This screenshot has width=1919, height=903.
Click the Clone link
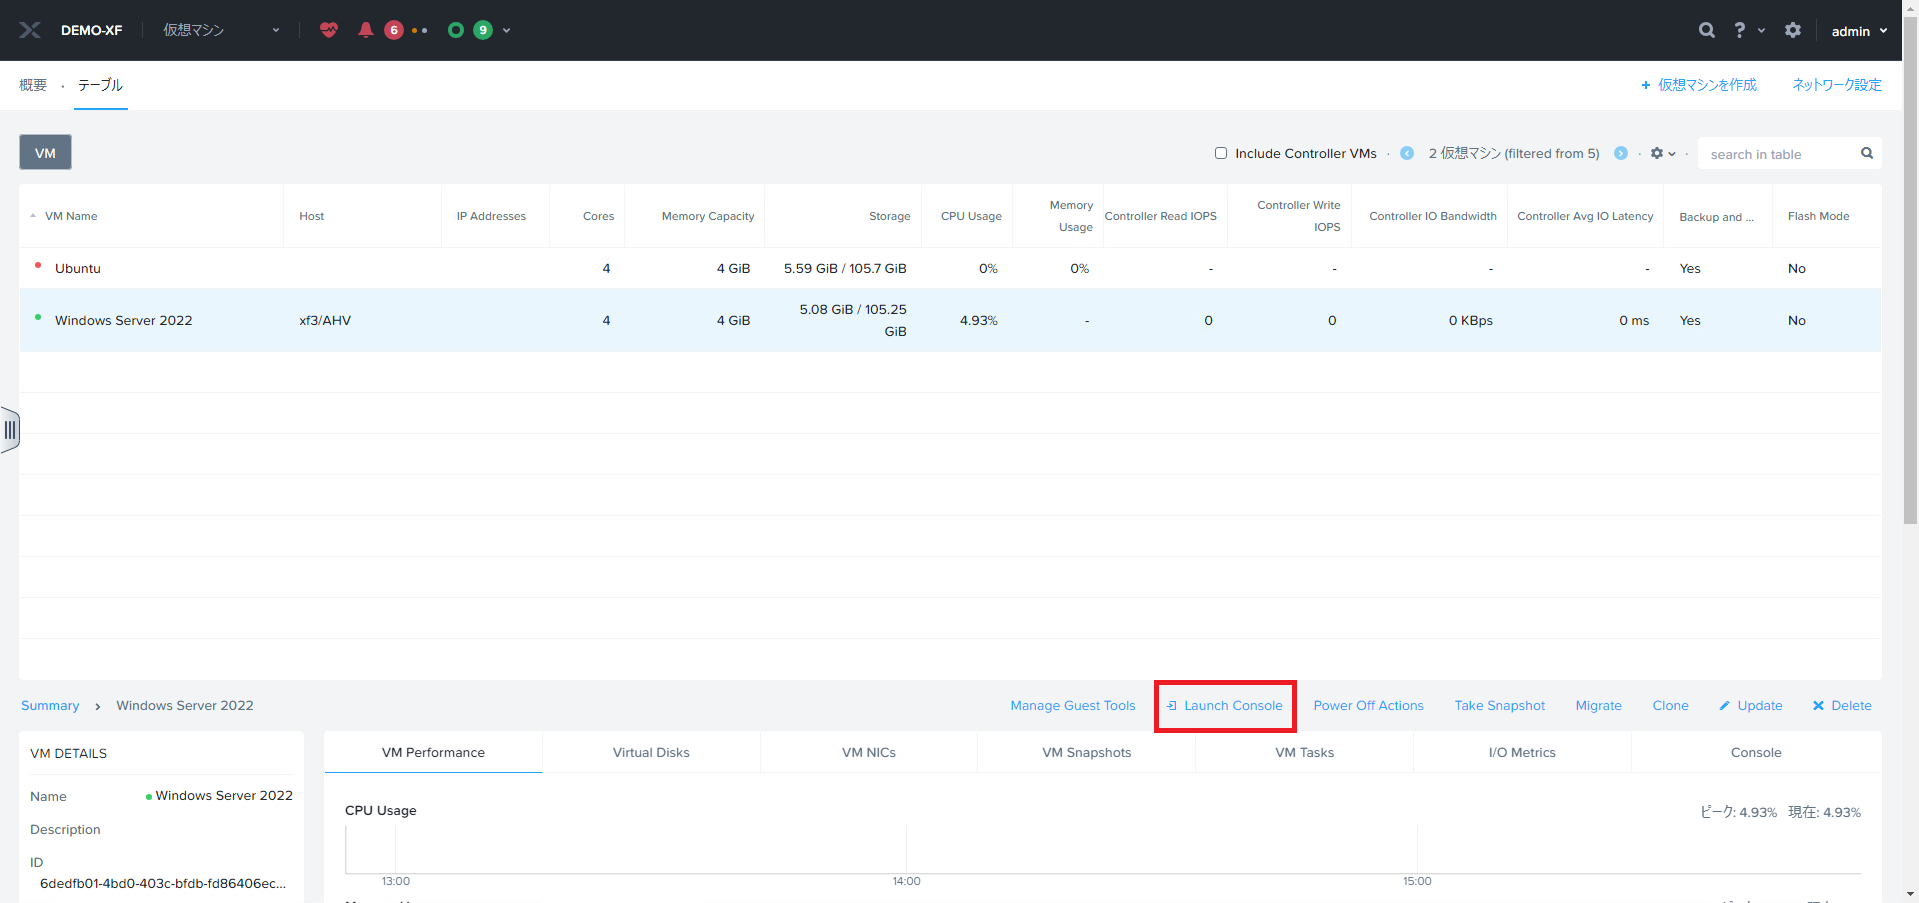[1670, 706]
